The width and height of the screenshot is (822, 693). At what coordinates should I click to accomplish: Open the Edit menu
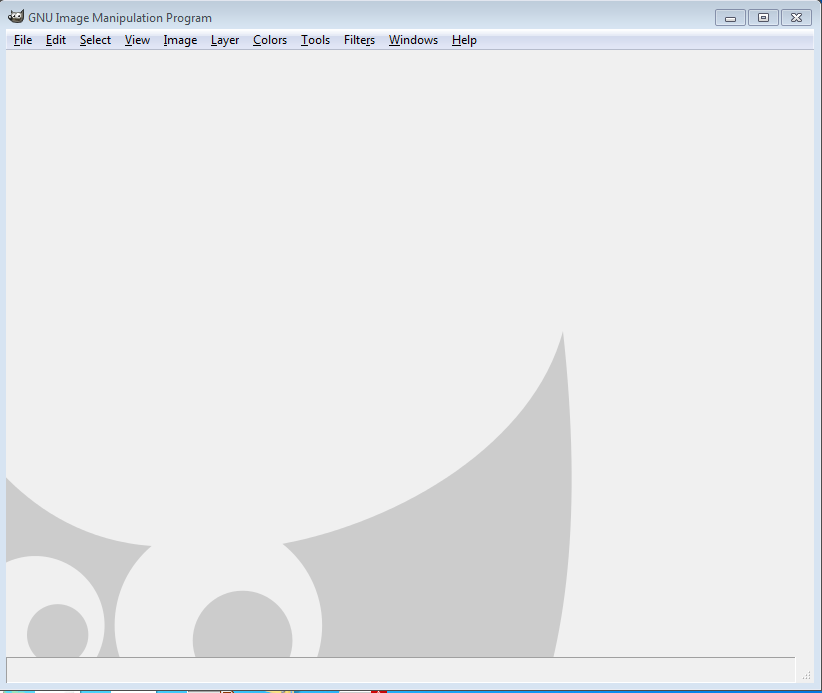tap(56, 40)
